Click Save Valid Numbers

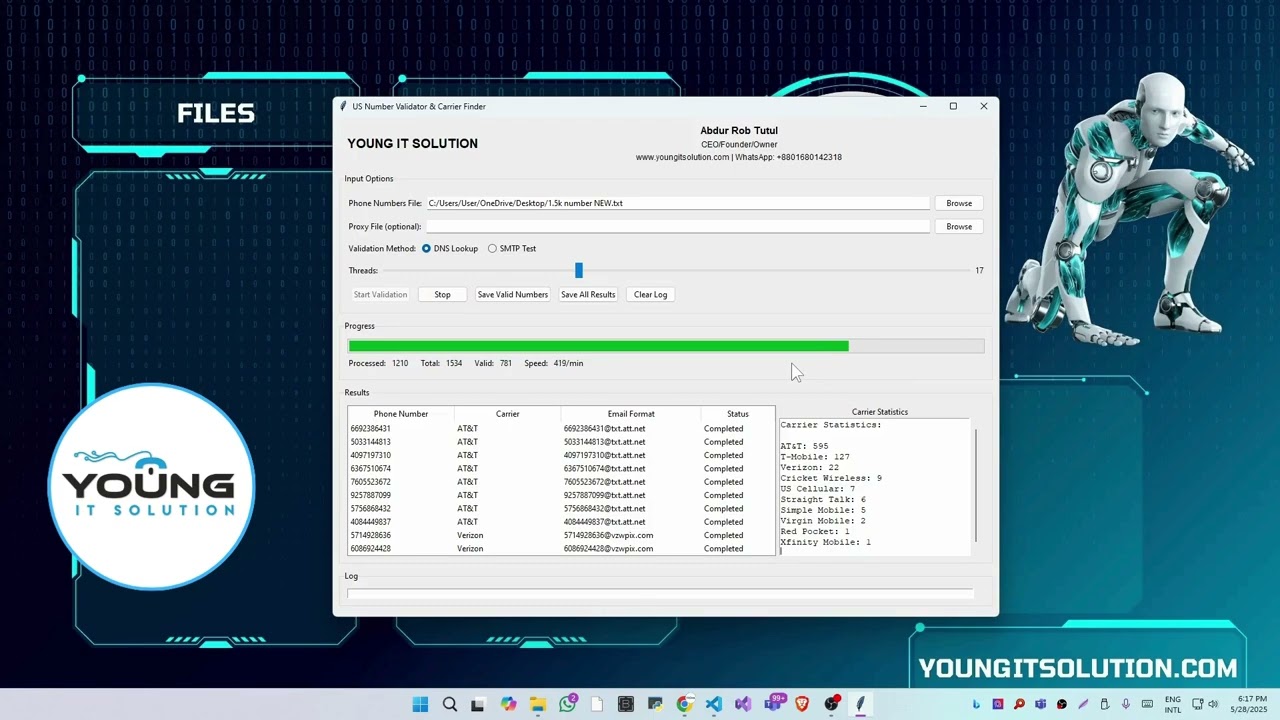[513, 294]
